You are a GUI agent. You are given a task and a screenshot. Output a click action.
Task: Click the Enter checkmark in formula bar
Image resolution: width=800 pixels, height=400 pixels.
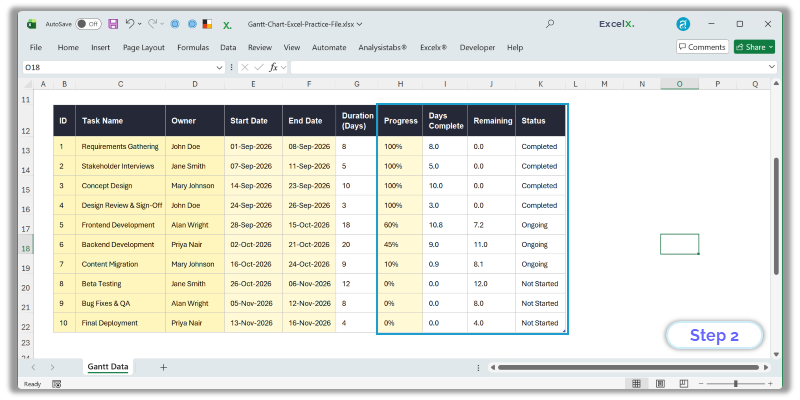coord(259,67)
